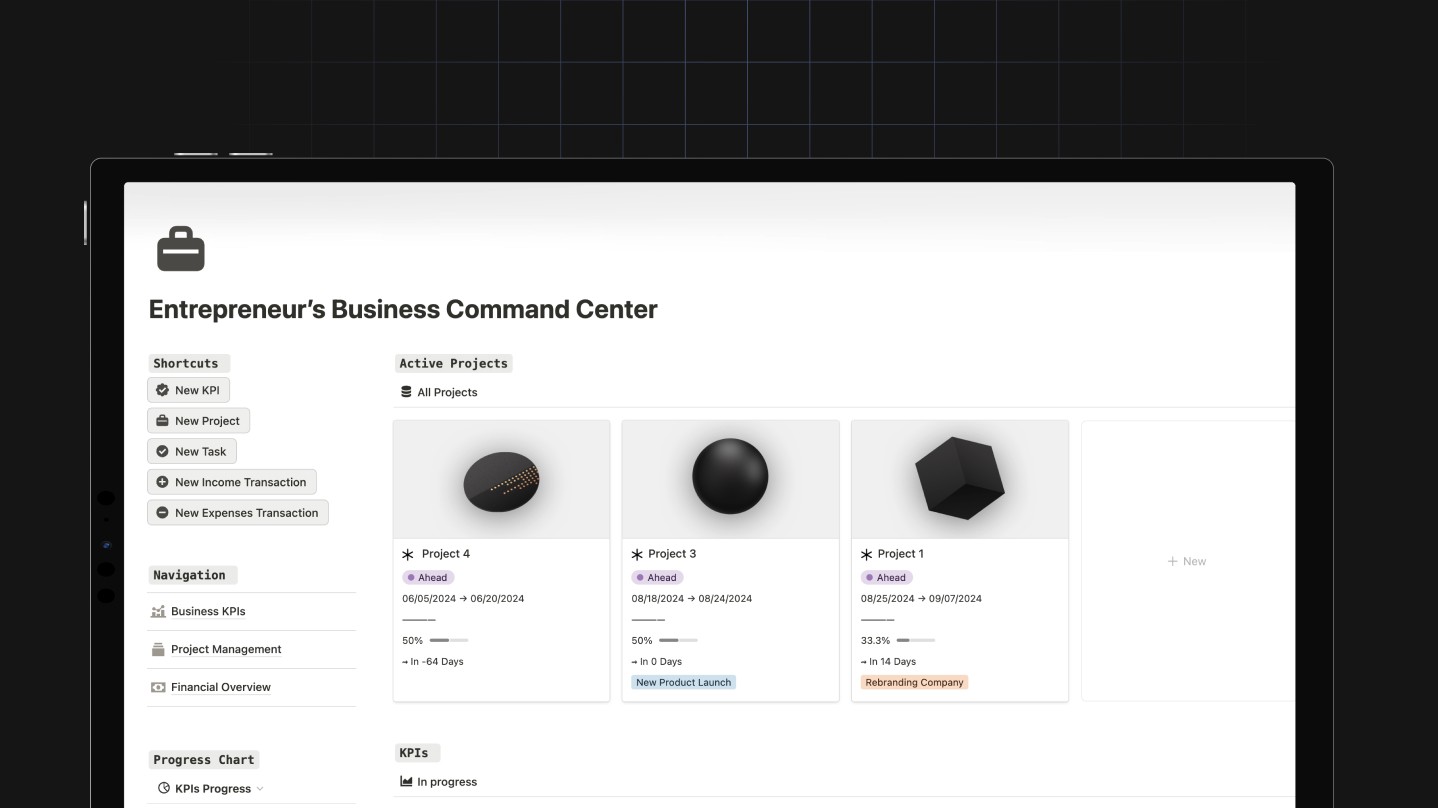The image size is (1438, 808).
Task: Click the Ahead status on Project 4
Action: [428, 578]
